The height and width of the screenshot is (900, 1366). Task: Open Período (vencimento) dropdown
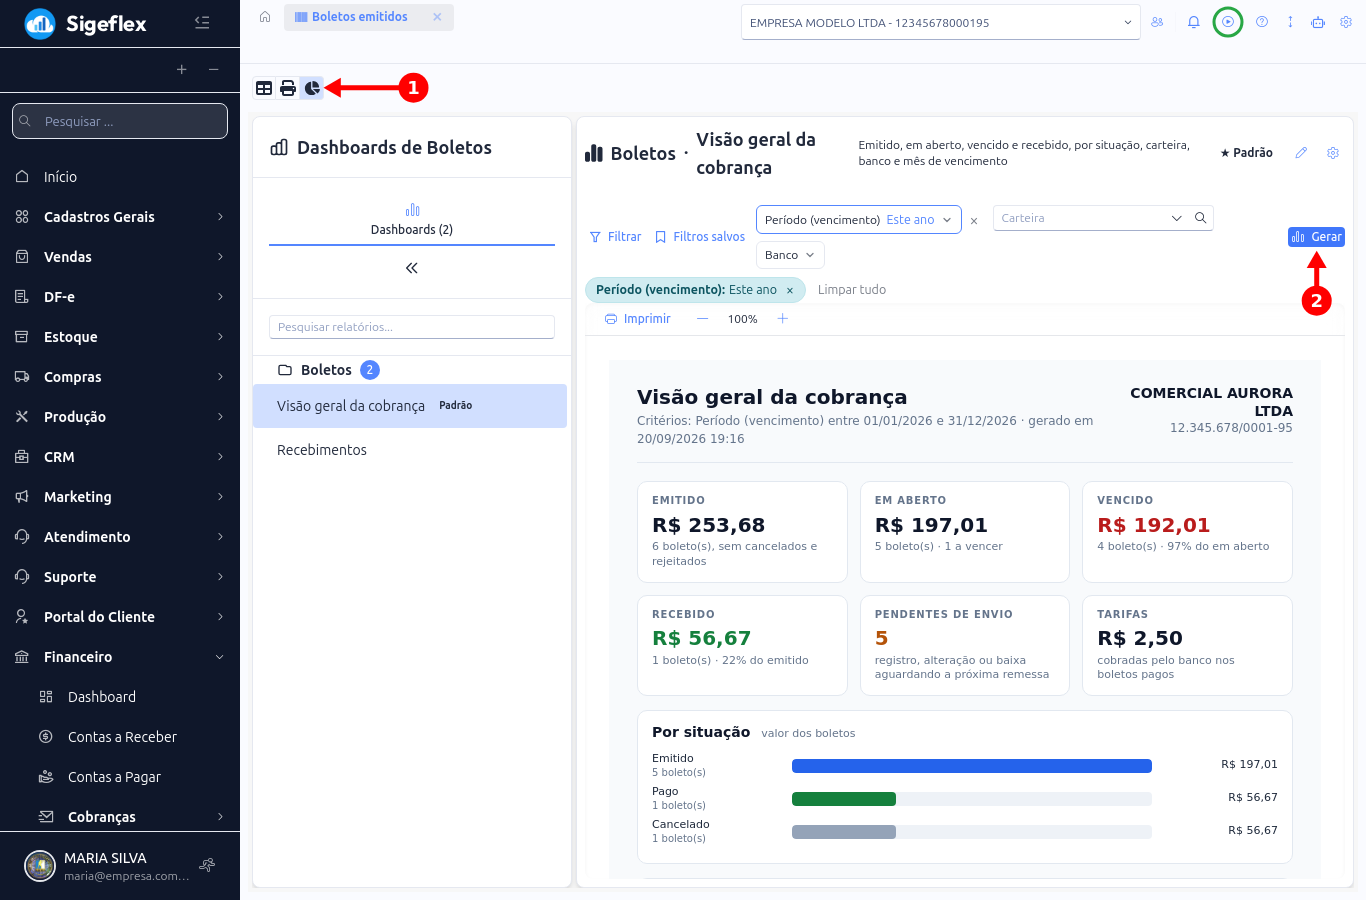tap(859, 220)
